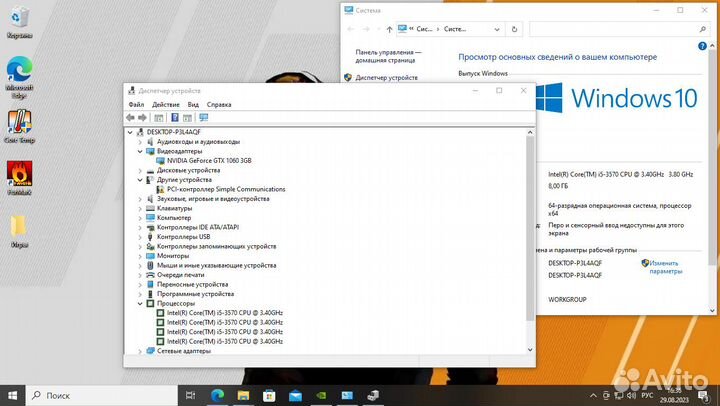Click the taskbar Поиск search box
This screenshot has height=406, width=720.
coord(102,395)
